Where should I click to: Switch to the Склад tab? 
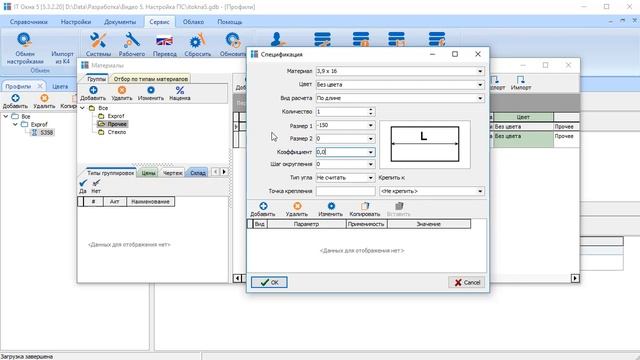coord(198,173)
